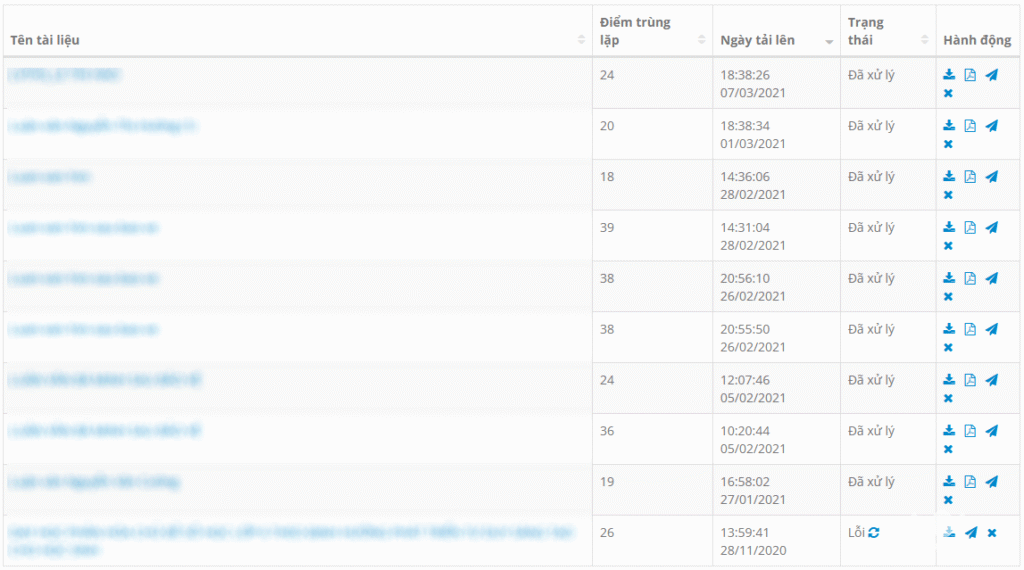Delete the document uploaded at 10:20:44

(948, 449)
